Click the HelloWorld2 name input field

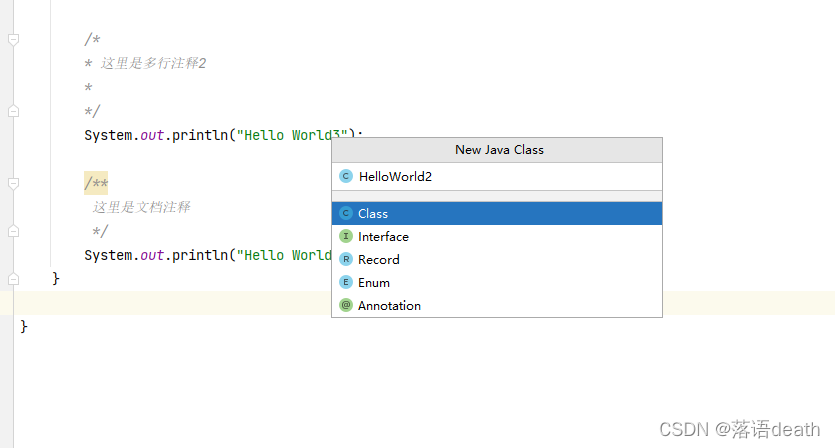(x=497, y=176)
